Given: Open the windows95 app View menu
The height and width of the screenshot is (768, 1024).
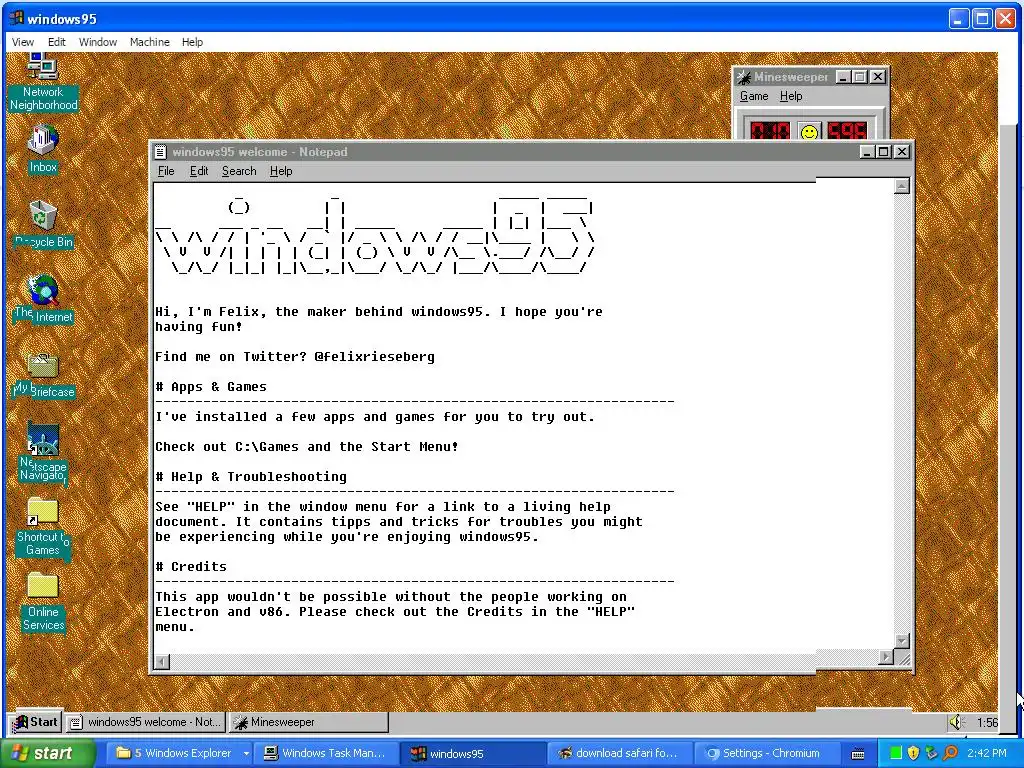Looking at the screenshot, I should coord(23,42).
